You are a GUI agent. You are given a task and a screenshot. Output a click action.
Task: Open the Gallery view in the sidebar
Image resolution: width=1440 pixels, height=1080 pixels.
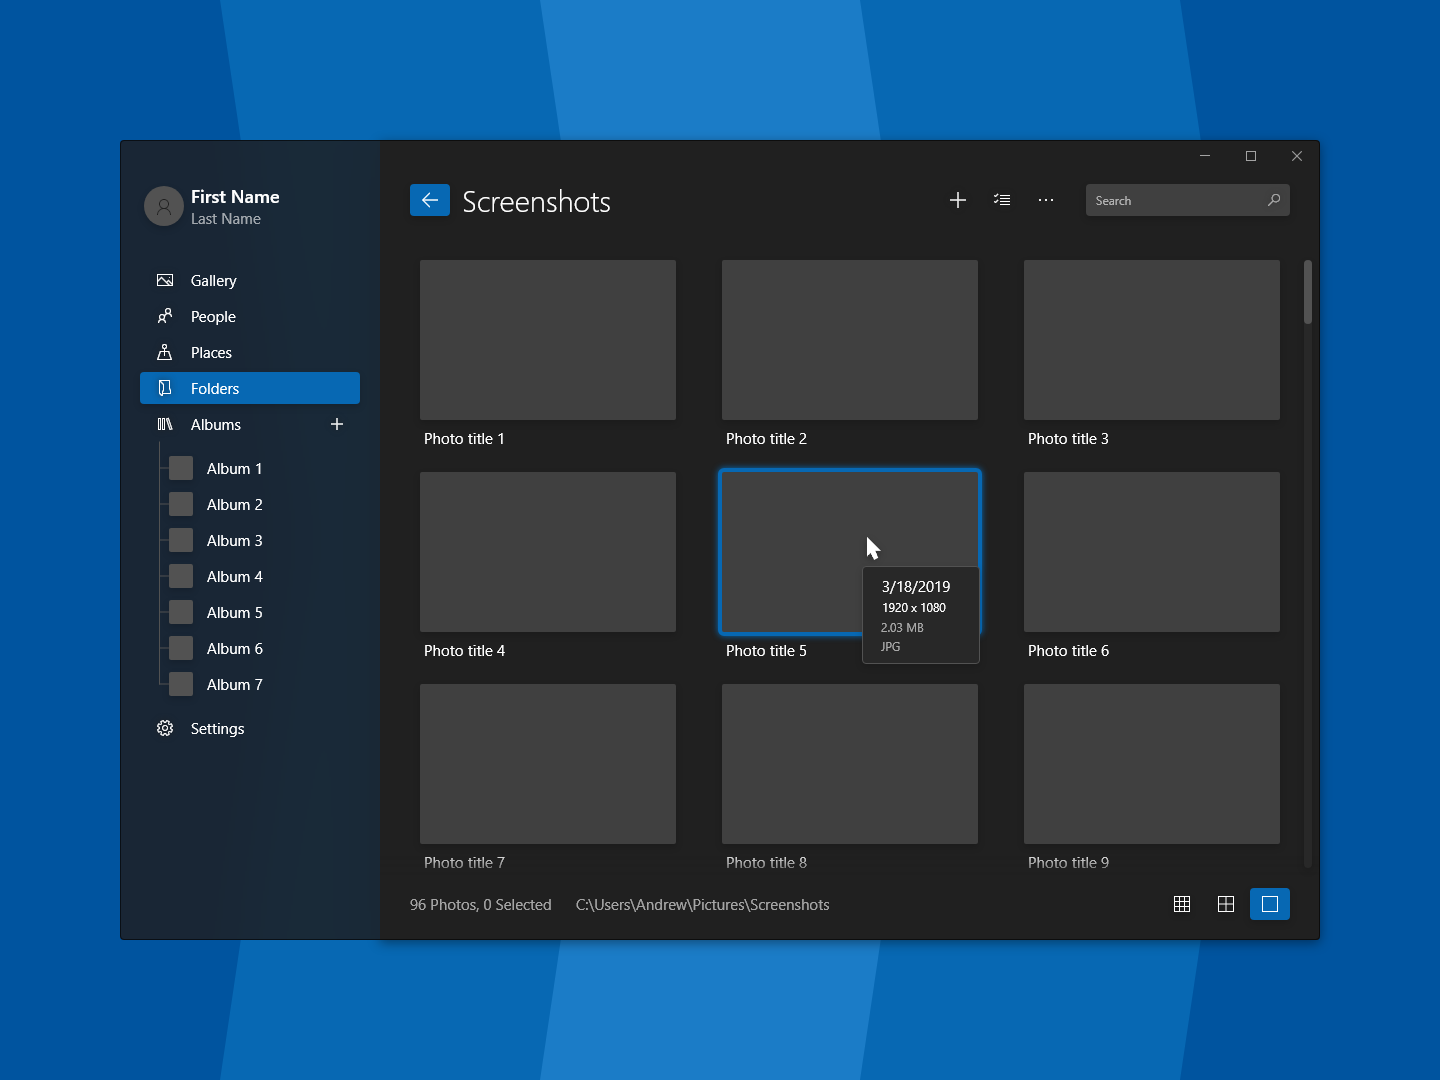pos(211,281)
